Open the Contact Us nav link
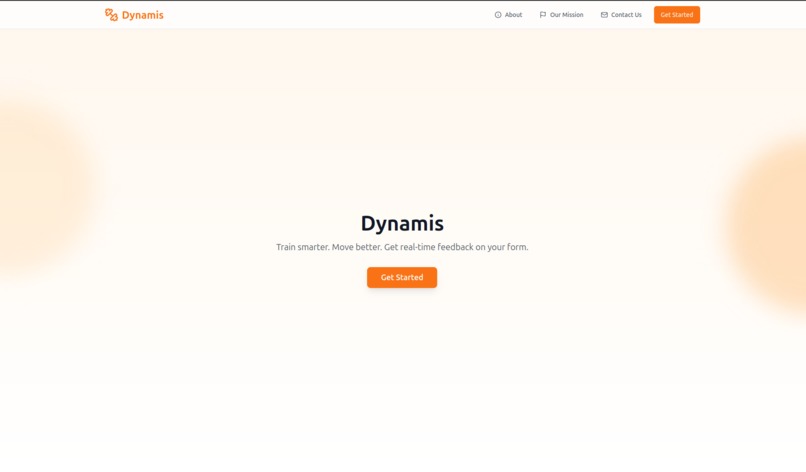The height and width of the screenshot is (472, 806). click(x=621, y=15)
